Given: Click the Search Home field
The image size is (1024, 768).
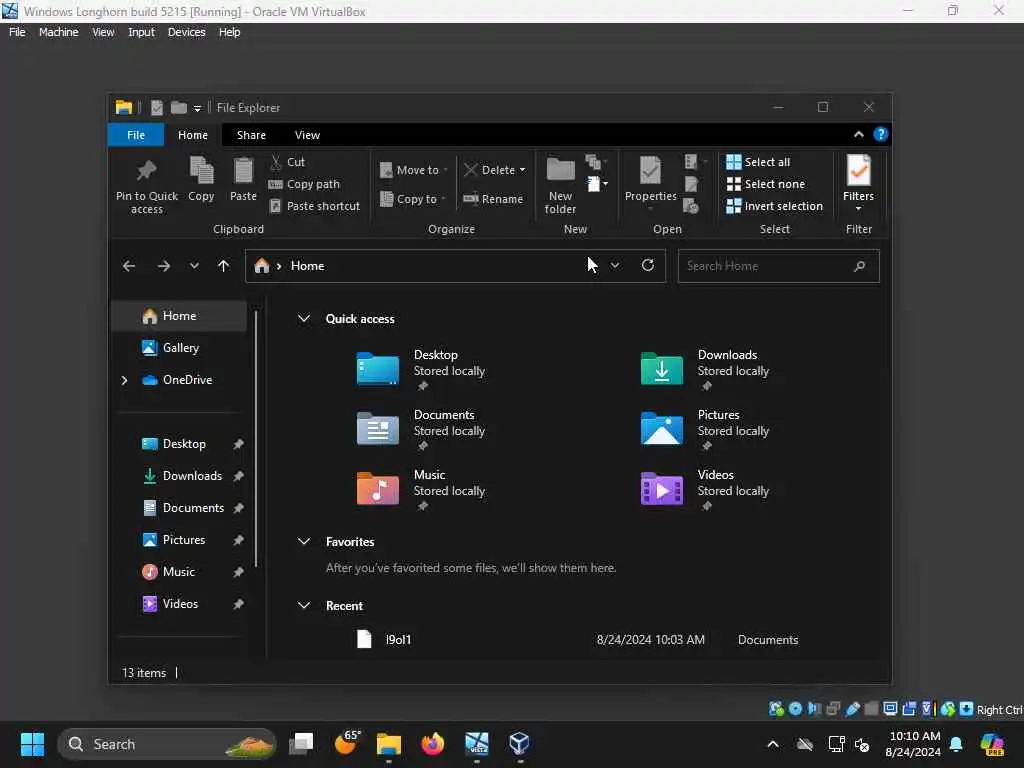Looking at the screenshot, I should click(x=778, y=266).
